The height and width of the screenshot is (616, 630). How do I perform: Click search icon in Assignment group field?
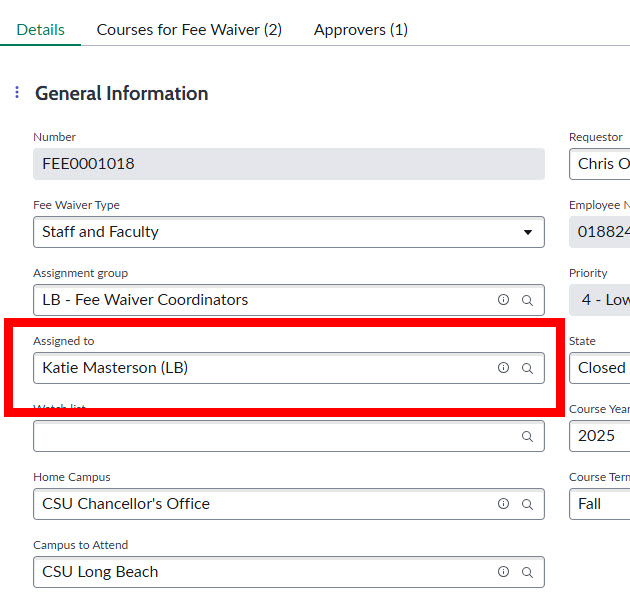coord(527,300)
